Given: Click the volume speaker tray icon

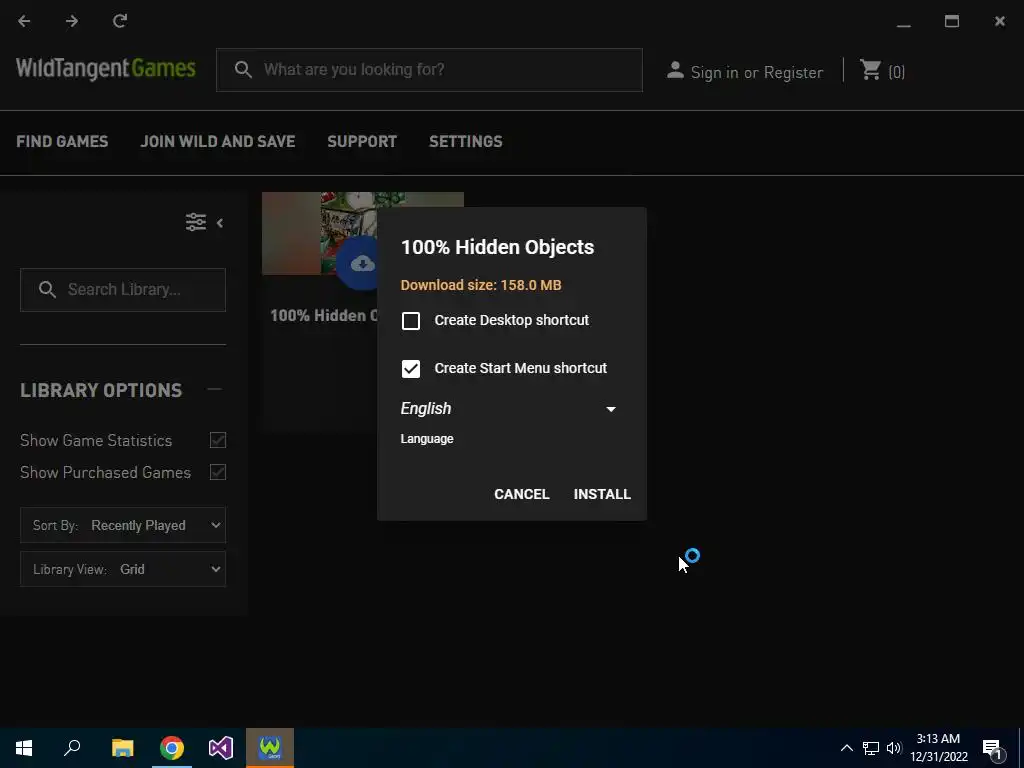Looking at the screenshot, I should tap(893, 748).
